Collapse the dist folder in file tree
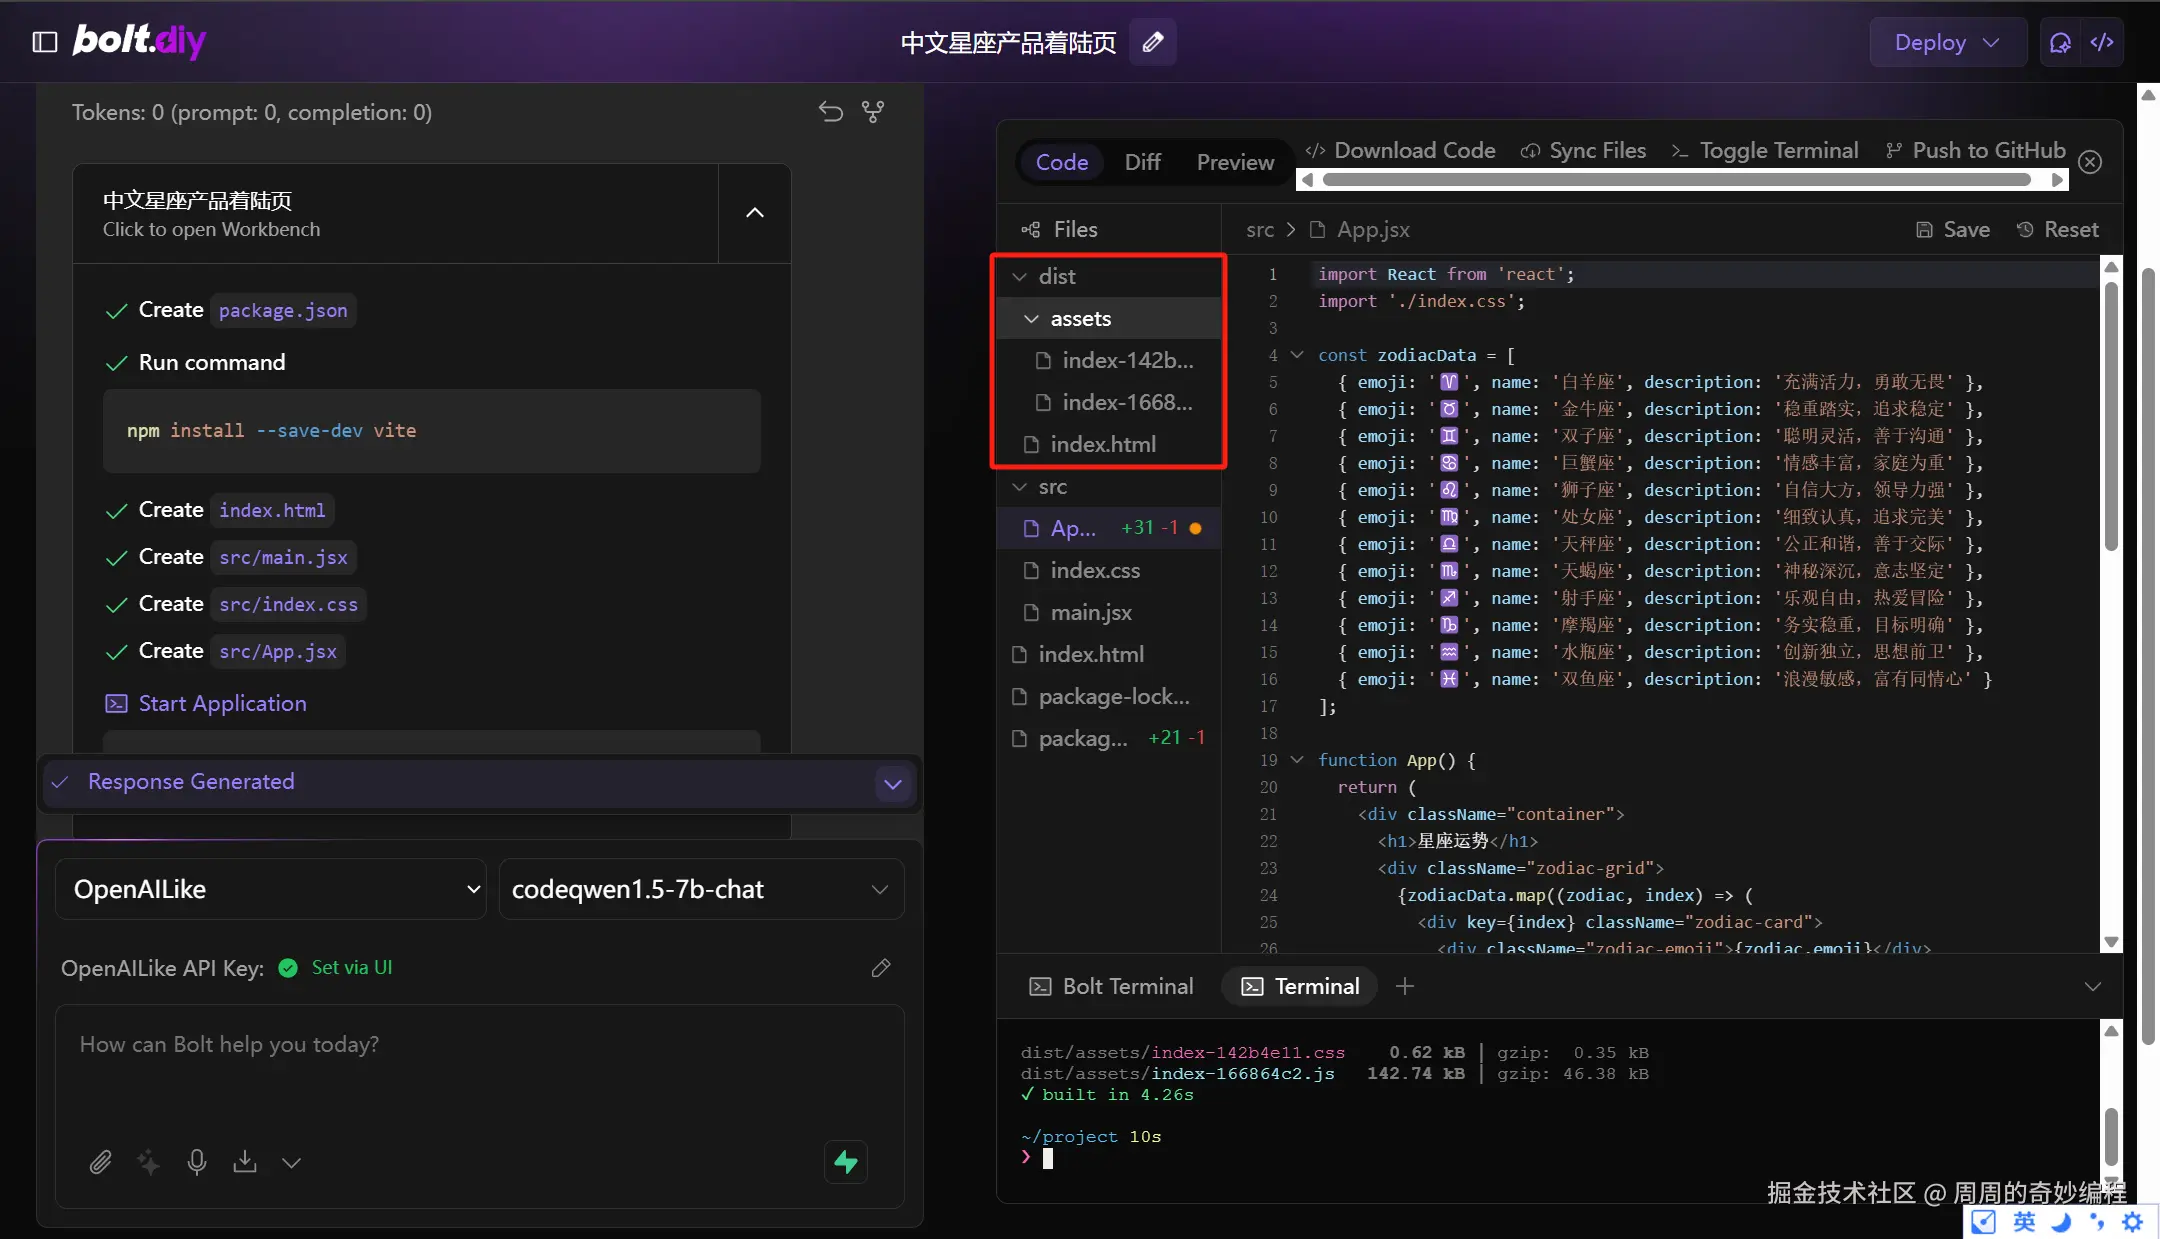Viewport: 2160px width, 1239px height. [1056, 276]
